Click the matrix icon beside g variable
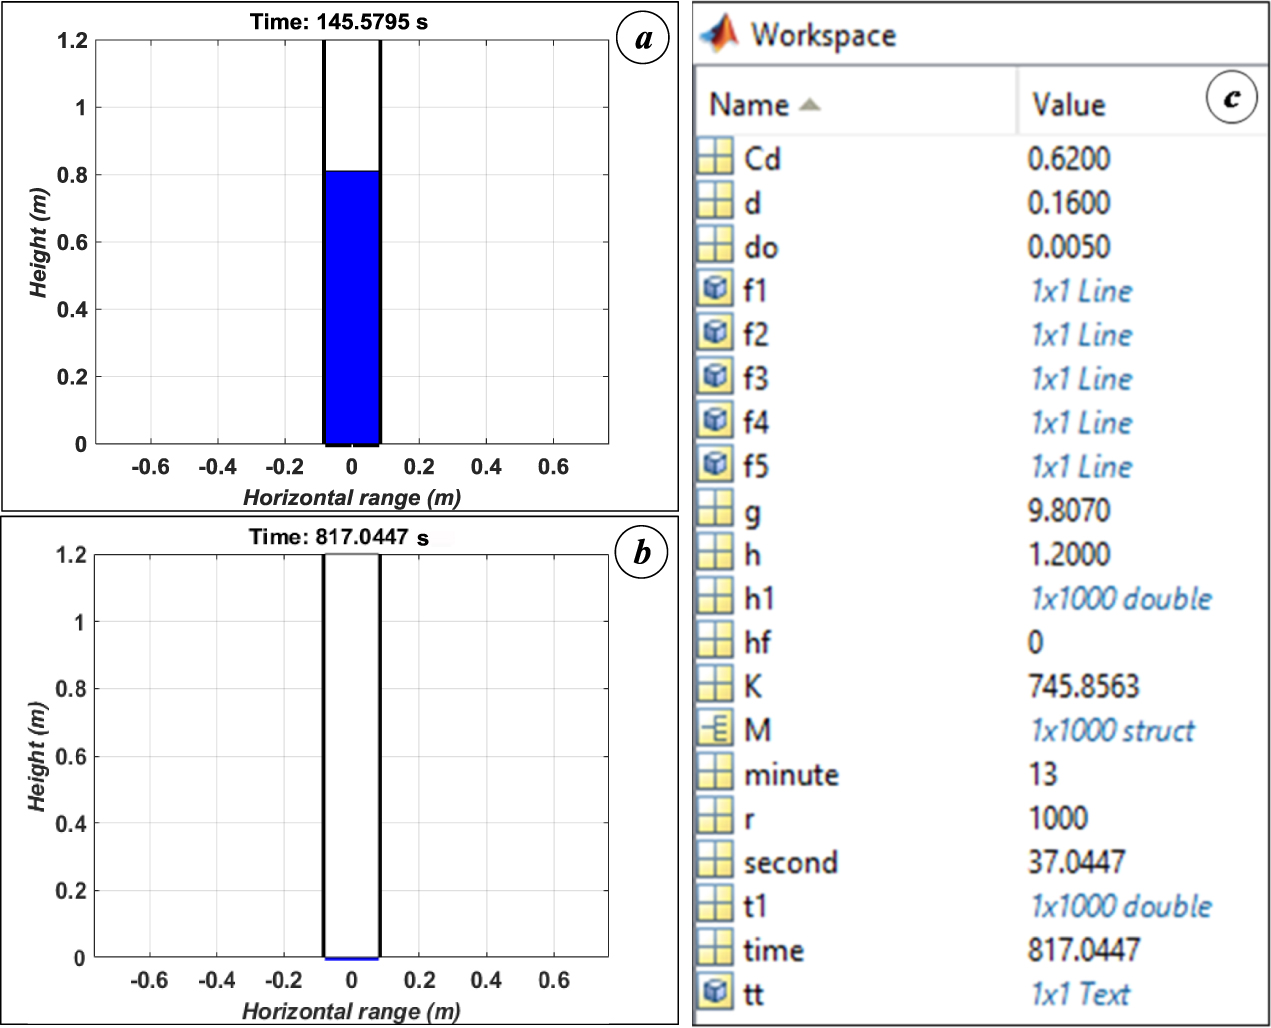 pyautogui.click(x=716, y=510)
